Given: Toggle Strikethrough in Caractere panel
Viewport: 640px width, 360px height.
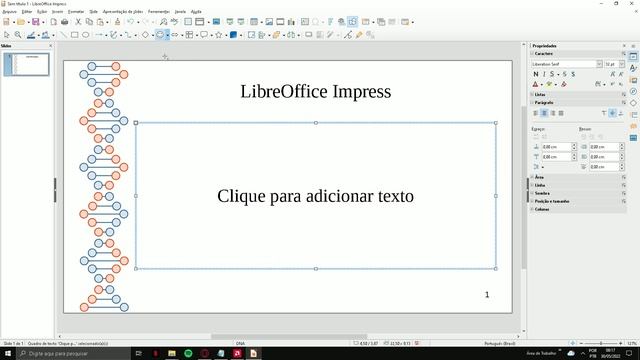Looking at the screenshot, I should (565, 74).
